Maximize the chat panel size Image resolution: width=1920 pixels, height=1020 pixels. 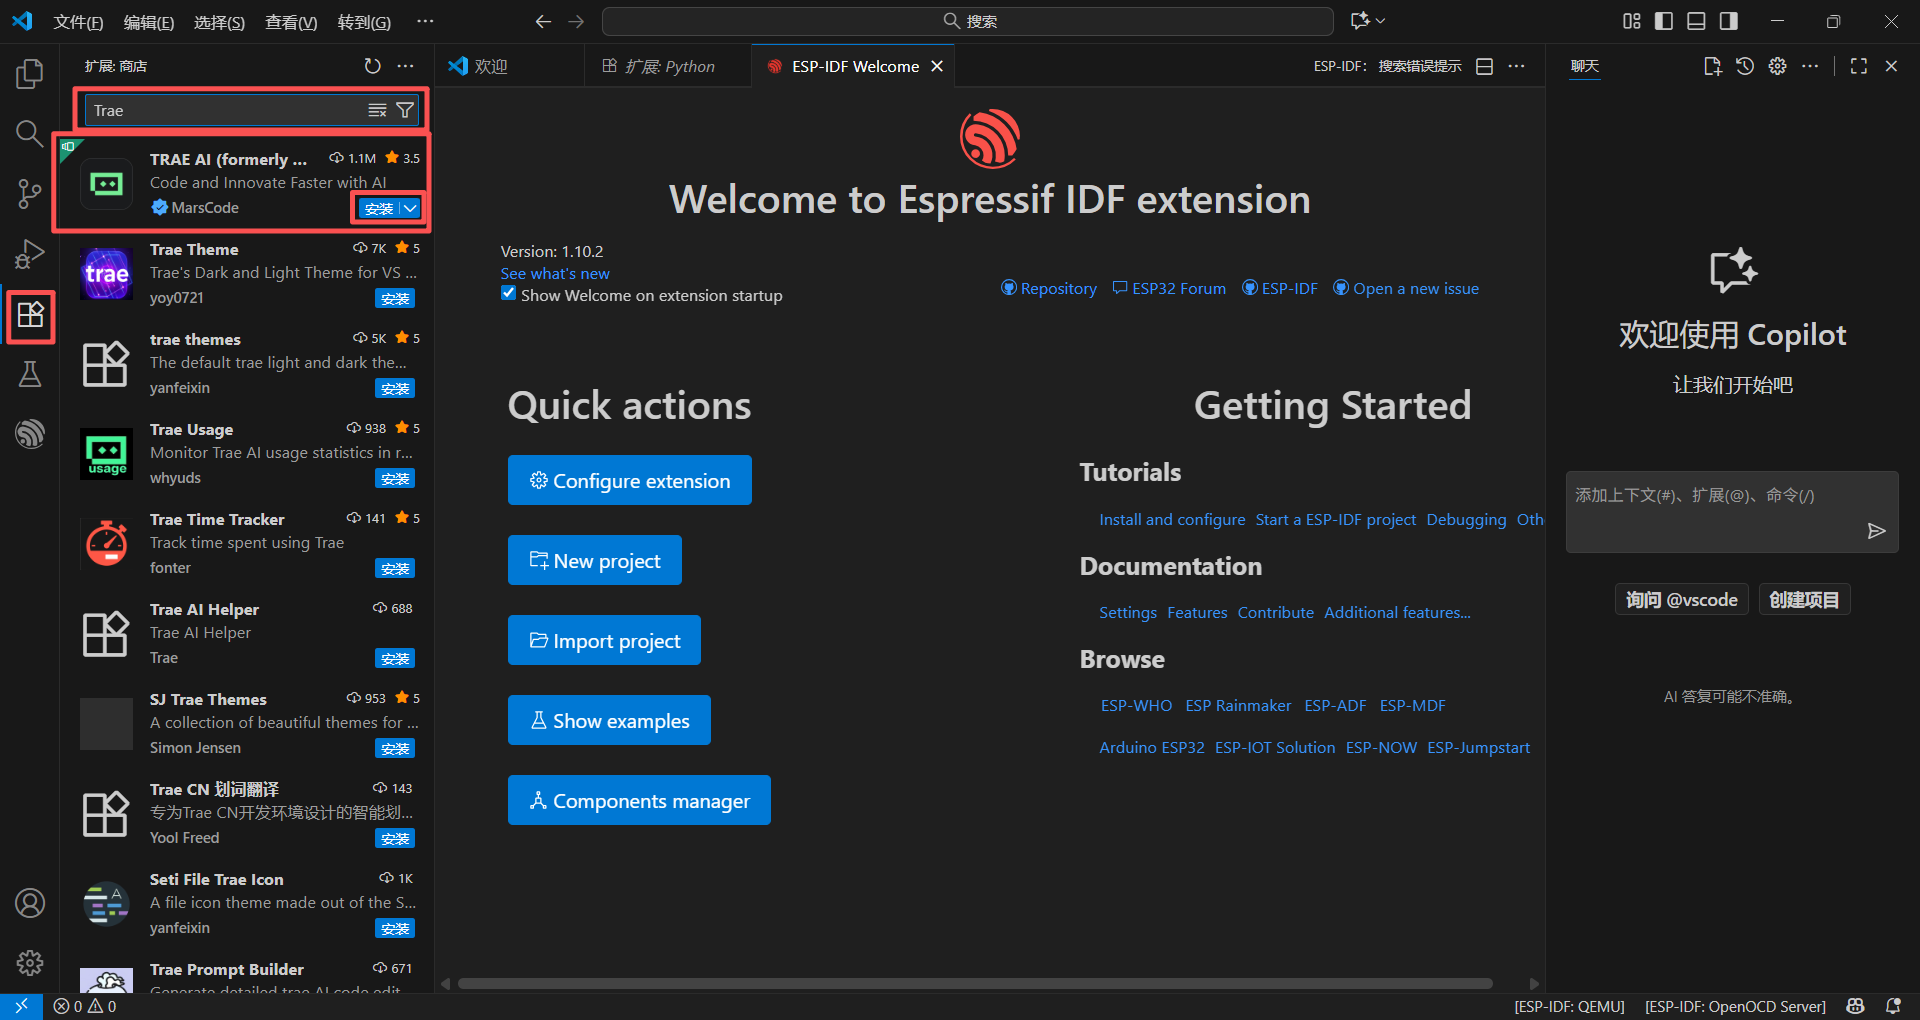click(1859, 66)
